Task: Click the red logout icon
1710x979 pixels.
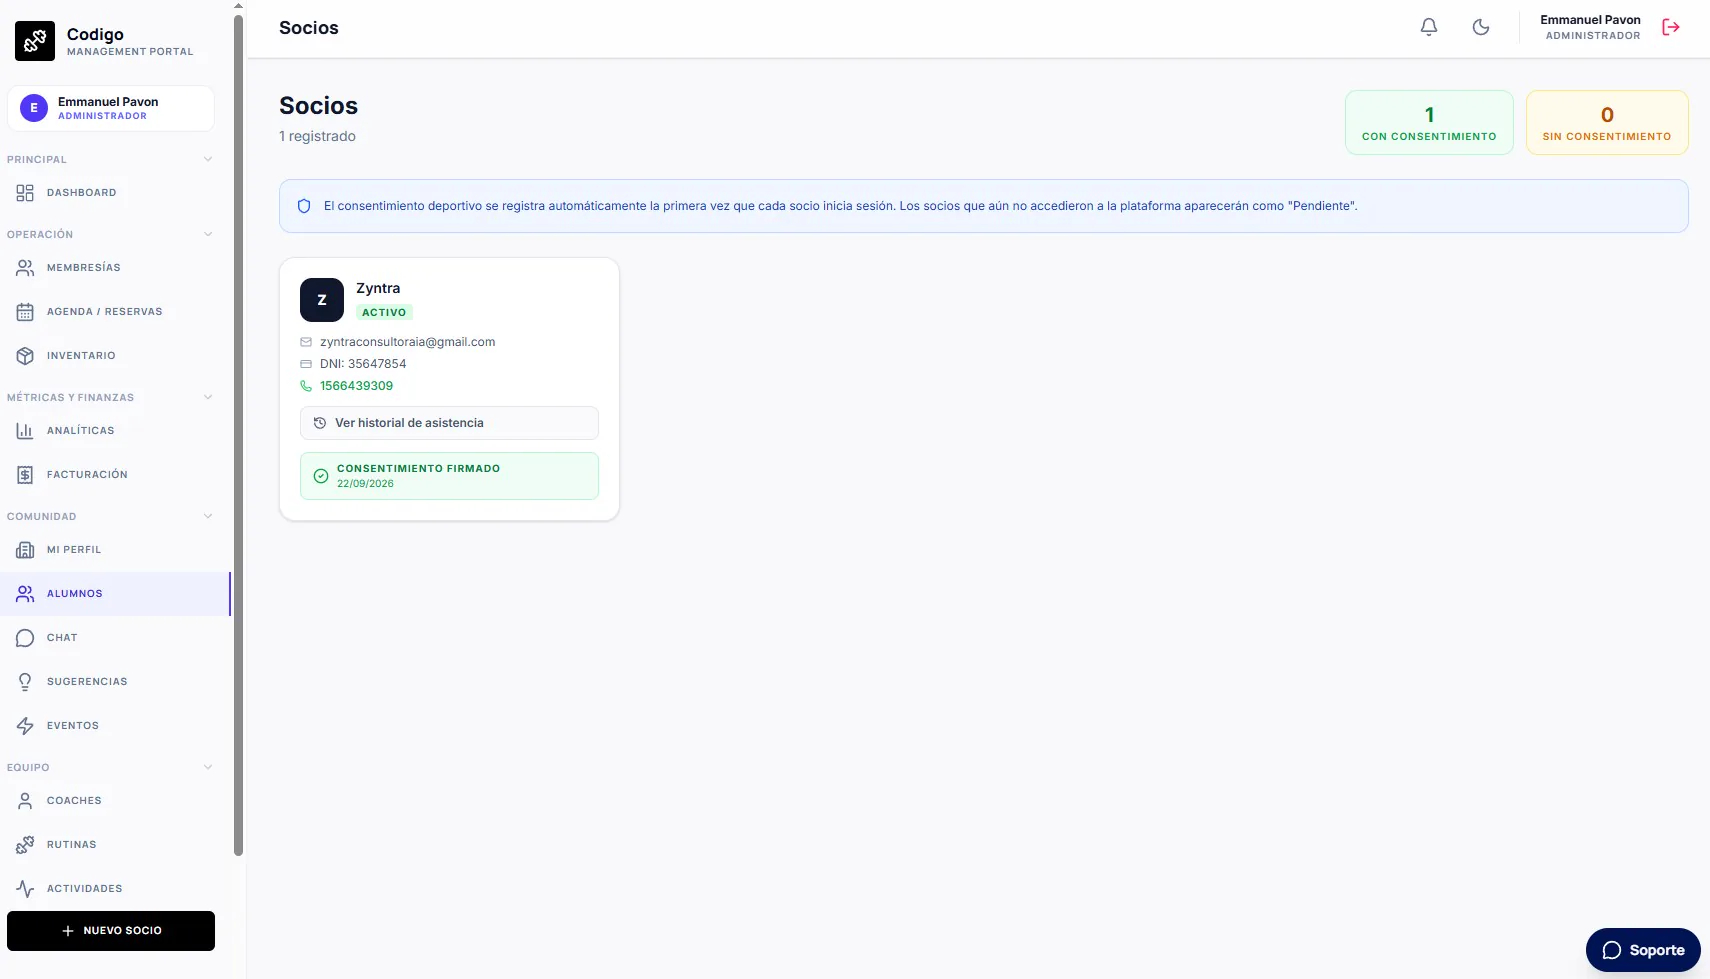Action: tap(1670, 28)
